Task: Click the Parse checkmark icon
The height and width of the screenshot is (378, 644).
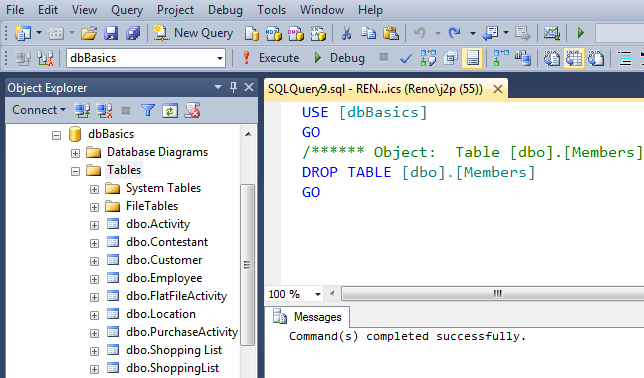Action: point(406,58)
